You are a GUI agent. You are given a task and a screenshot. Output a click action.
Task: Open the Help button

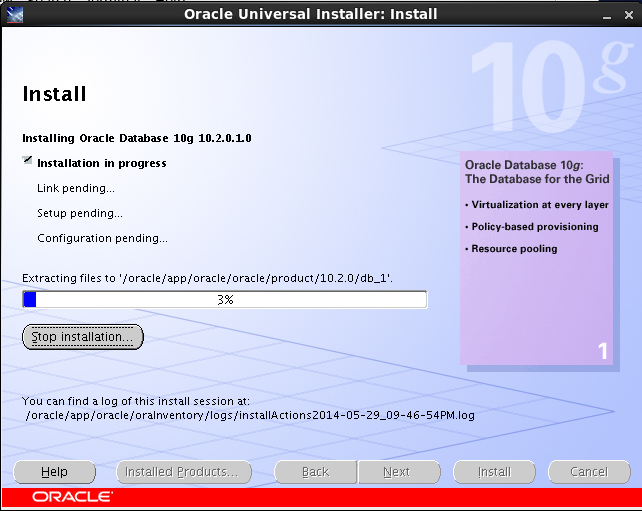[x=54, y=472]
